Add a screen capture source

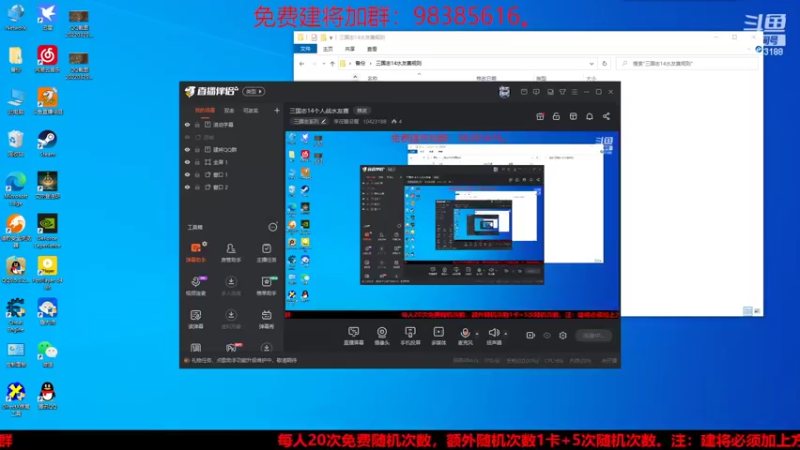click(x=354, y=336)
